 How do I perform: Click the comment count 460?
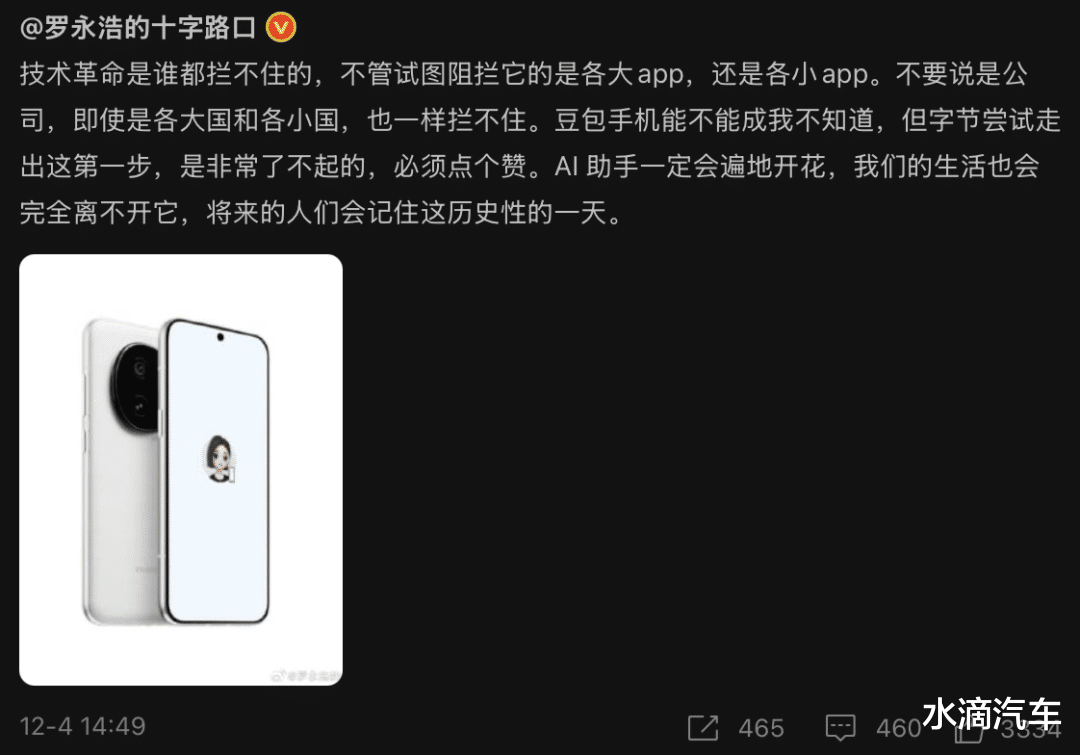(899, 728)
